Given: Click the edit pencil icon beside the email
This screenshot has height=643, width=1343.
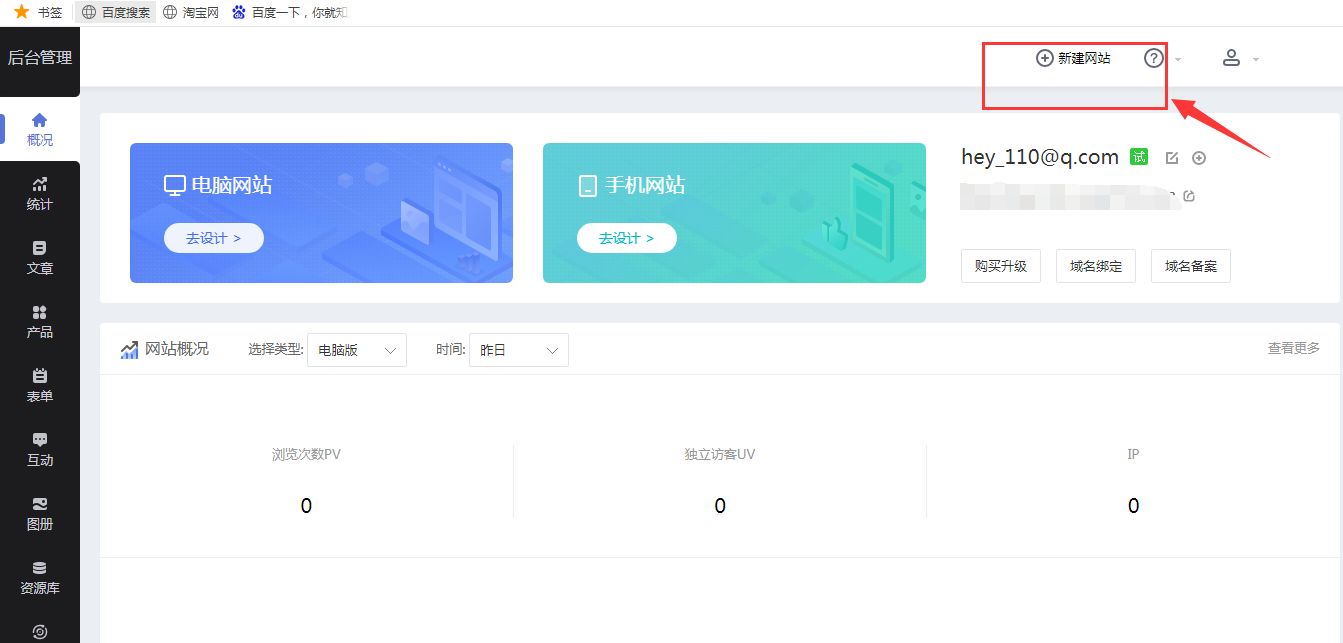Looking at the screenshot, I should point(1171,157).
